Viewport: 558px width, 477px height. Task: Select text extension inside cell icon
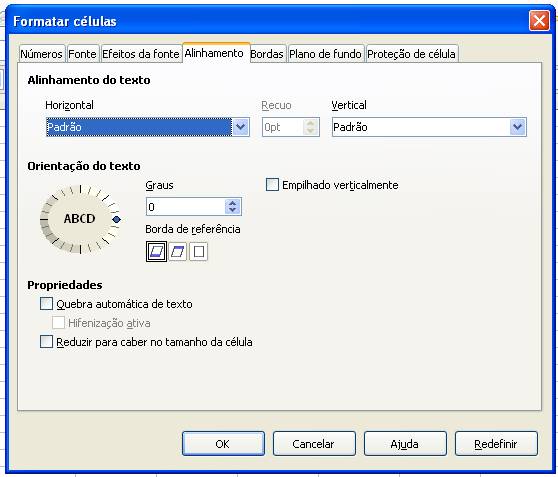[199, 252]
